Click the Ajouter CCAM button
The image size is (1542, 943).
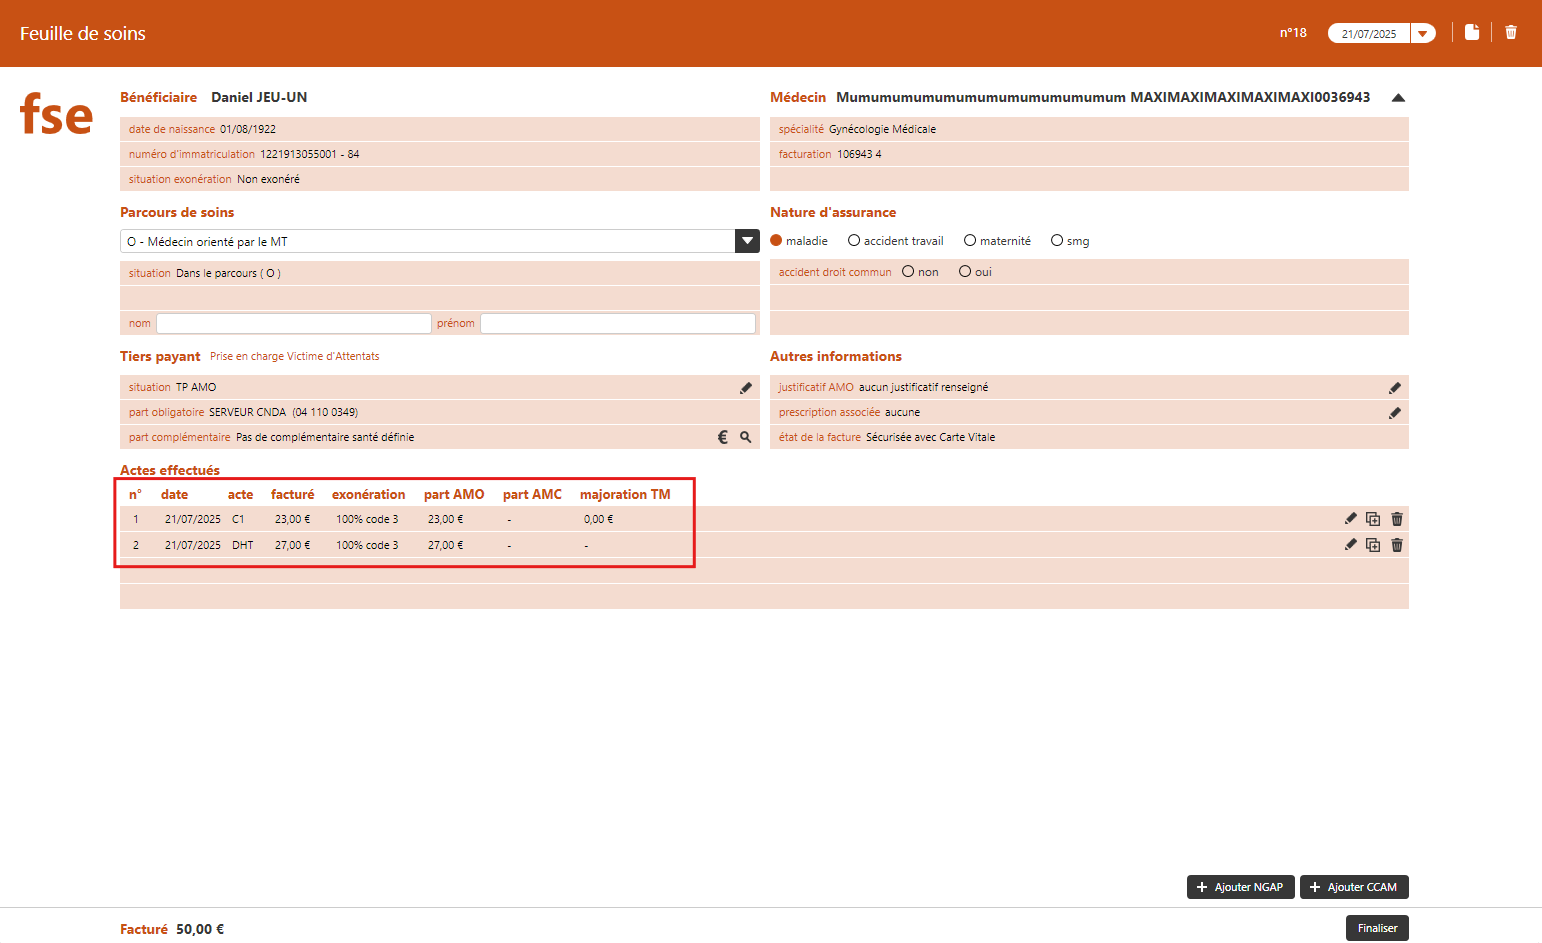tap(1354, 887)
